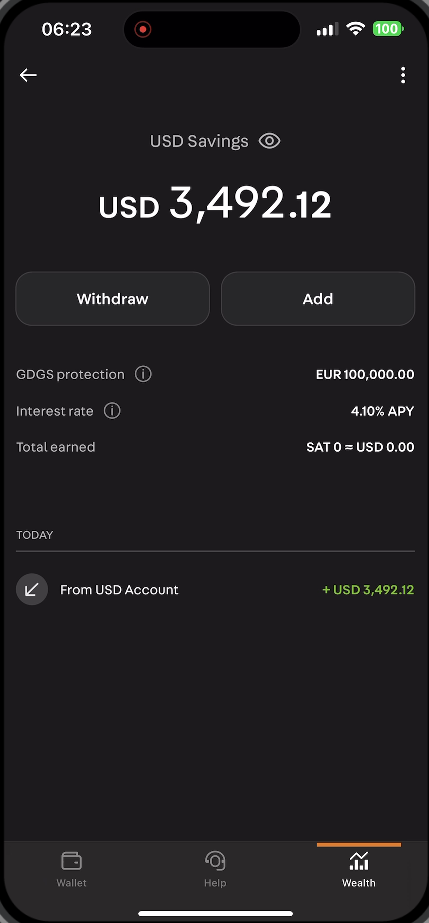
Task: Open the From USD Account transaction
Action: pyautogui.click(x=215, y=589)
